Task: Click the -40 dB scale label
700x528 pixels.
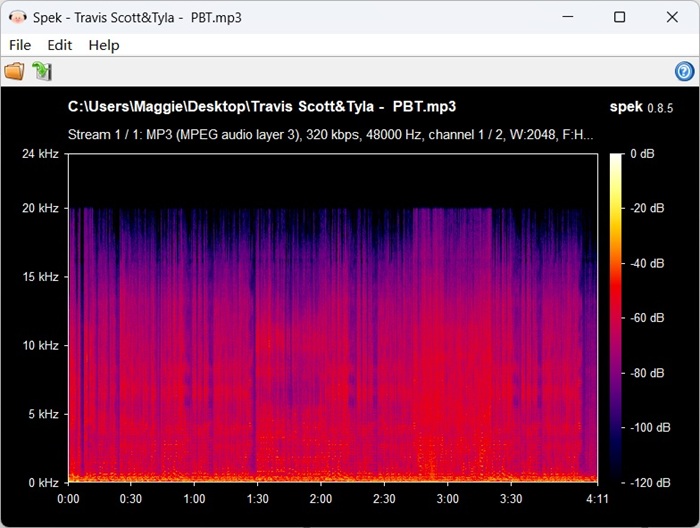Action: 647,263
